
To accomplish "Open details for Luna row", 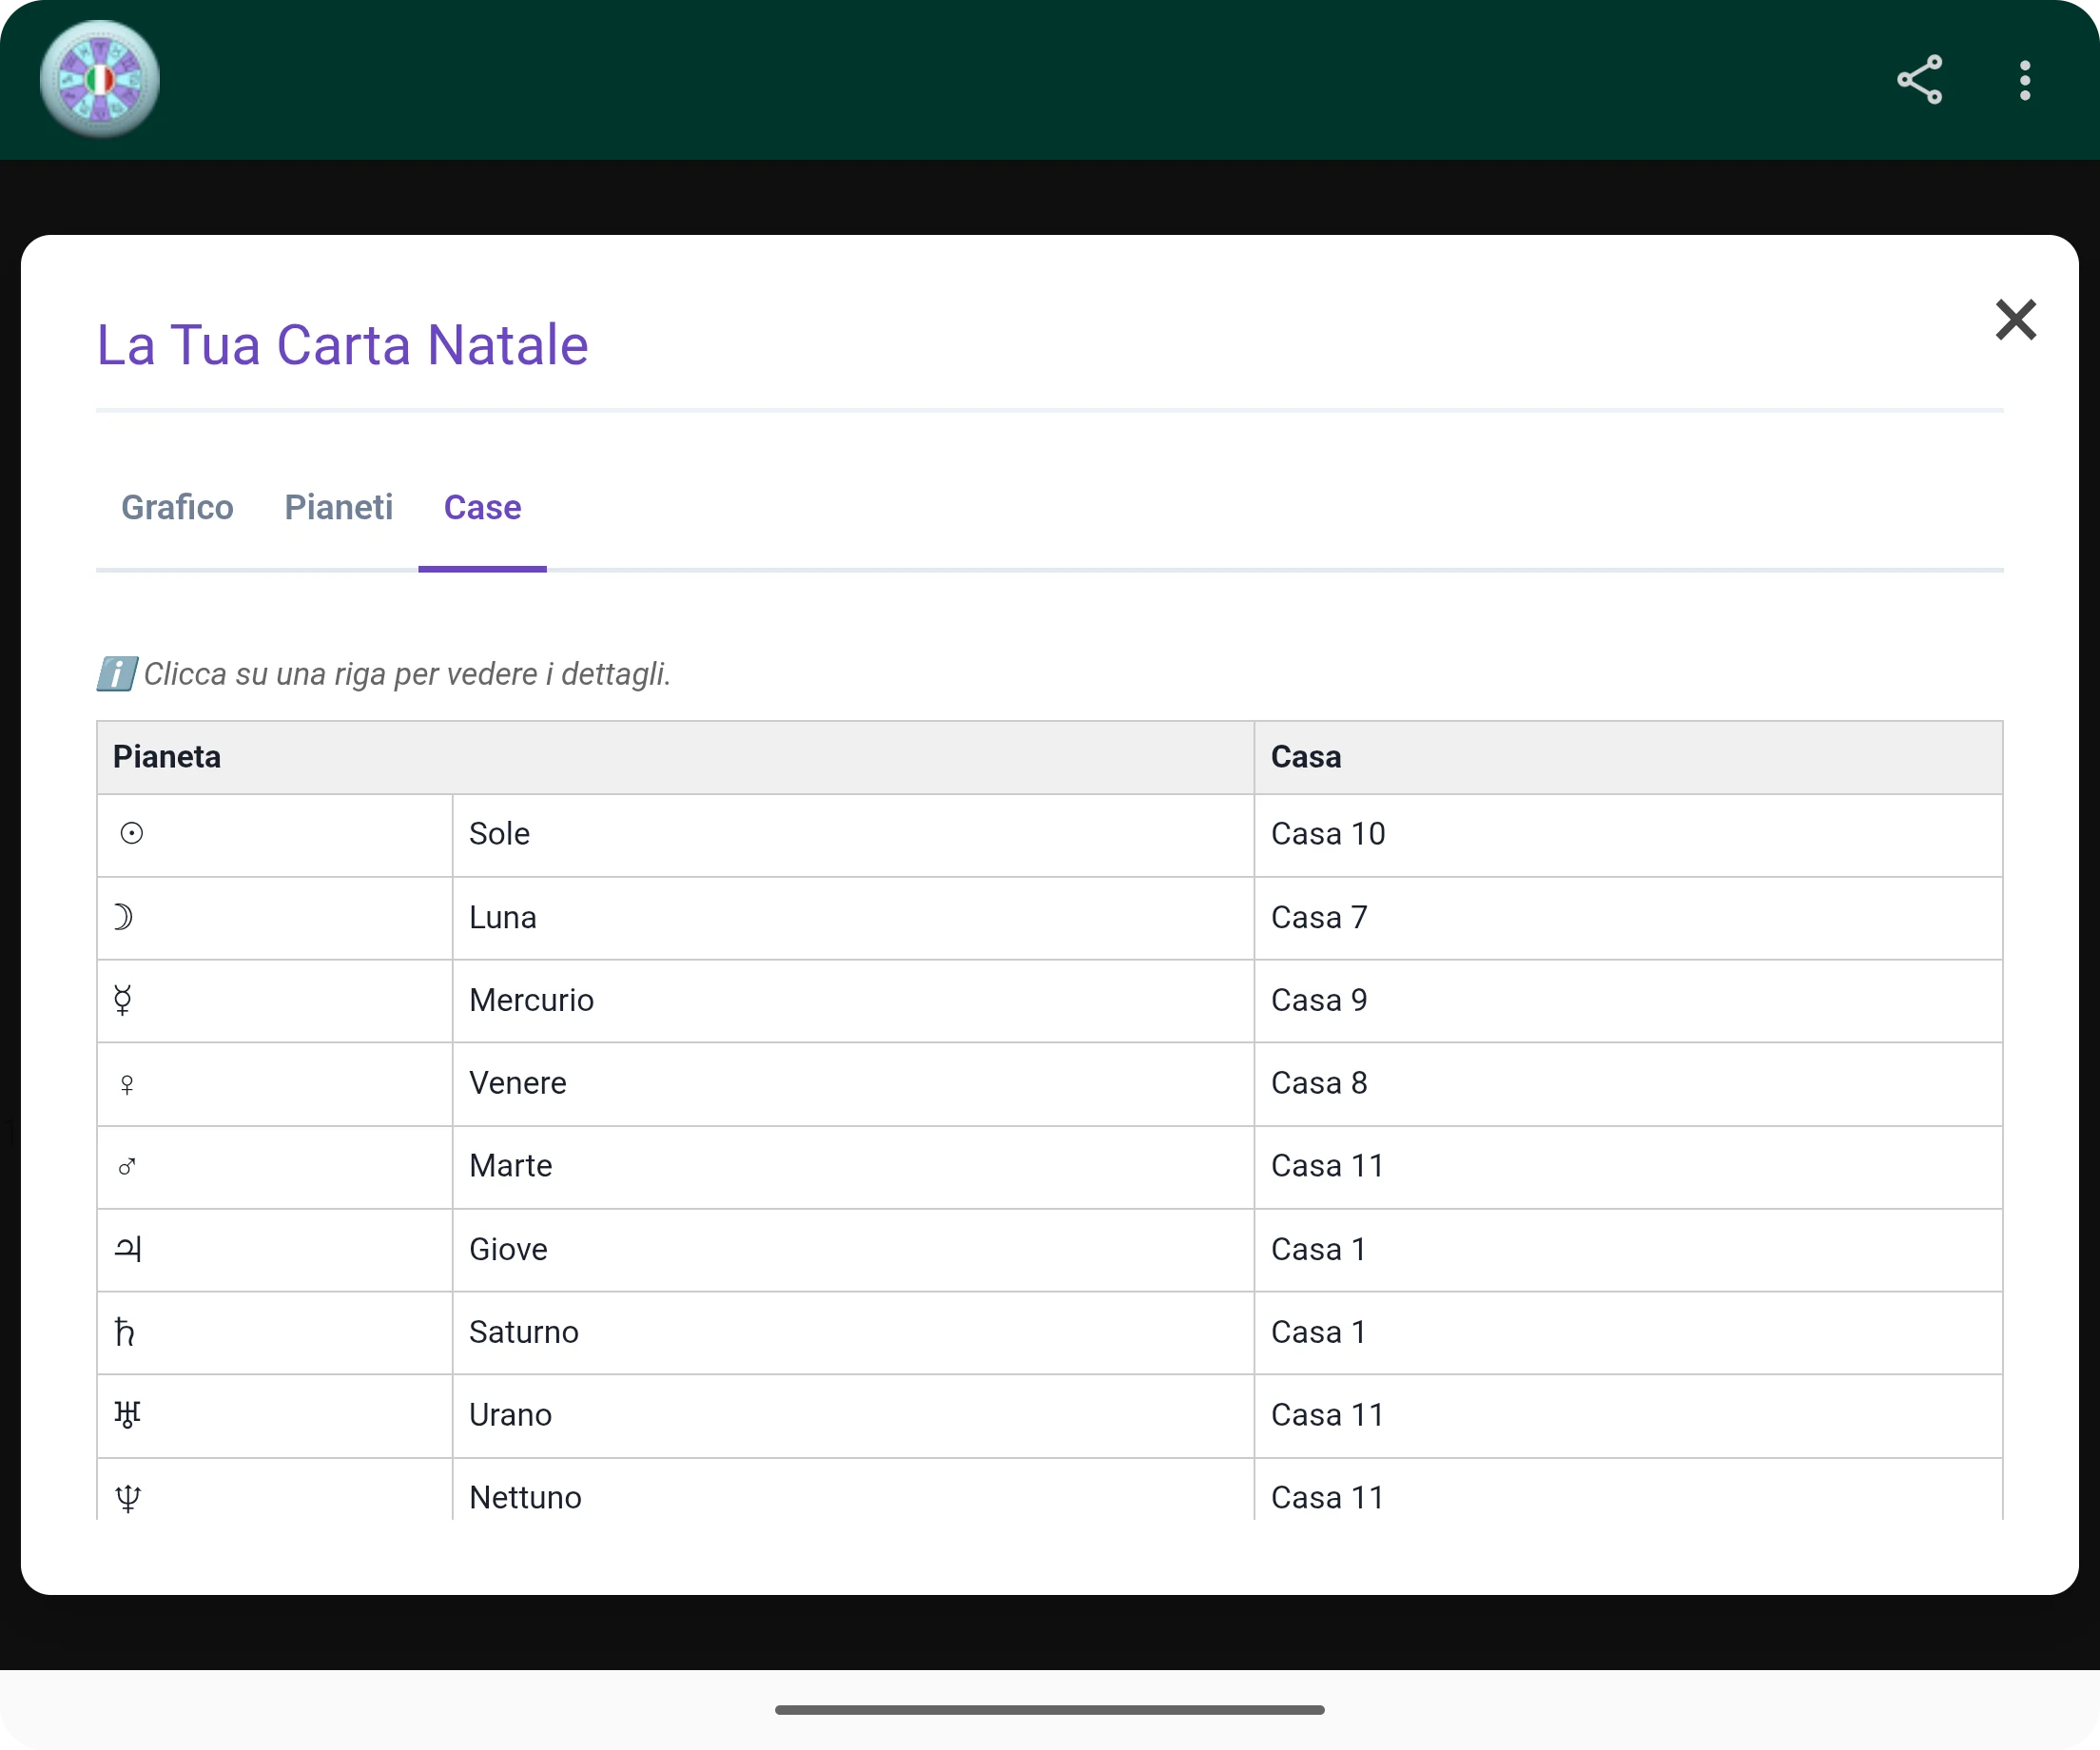I will (1049, 918).
